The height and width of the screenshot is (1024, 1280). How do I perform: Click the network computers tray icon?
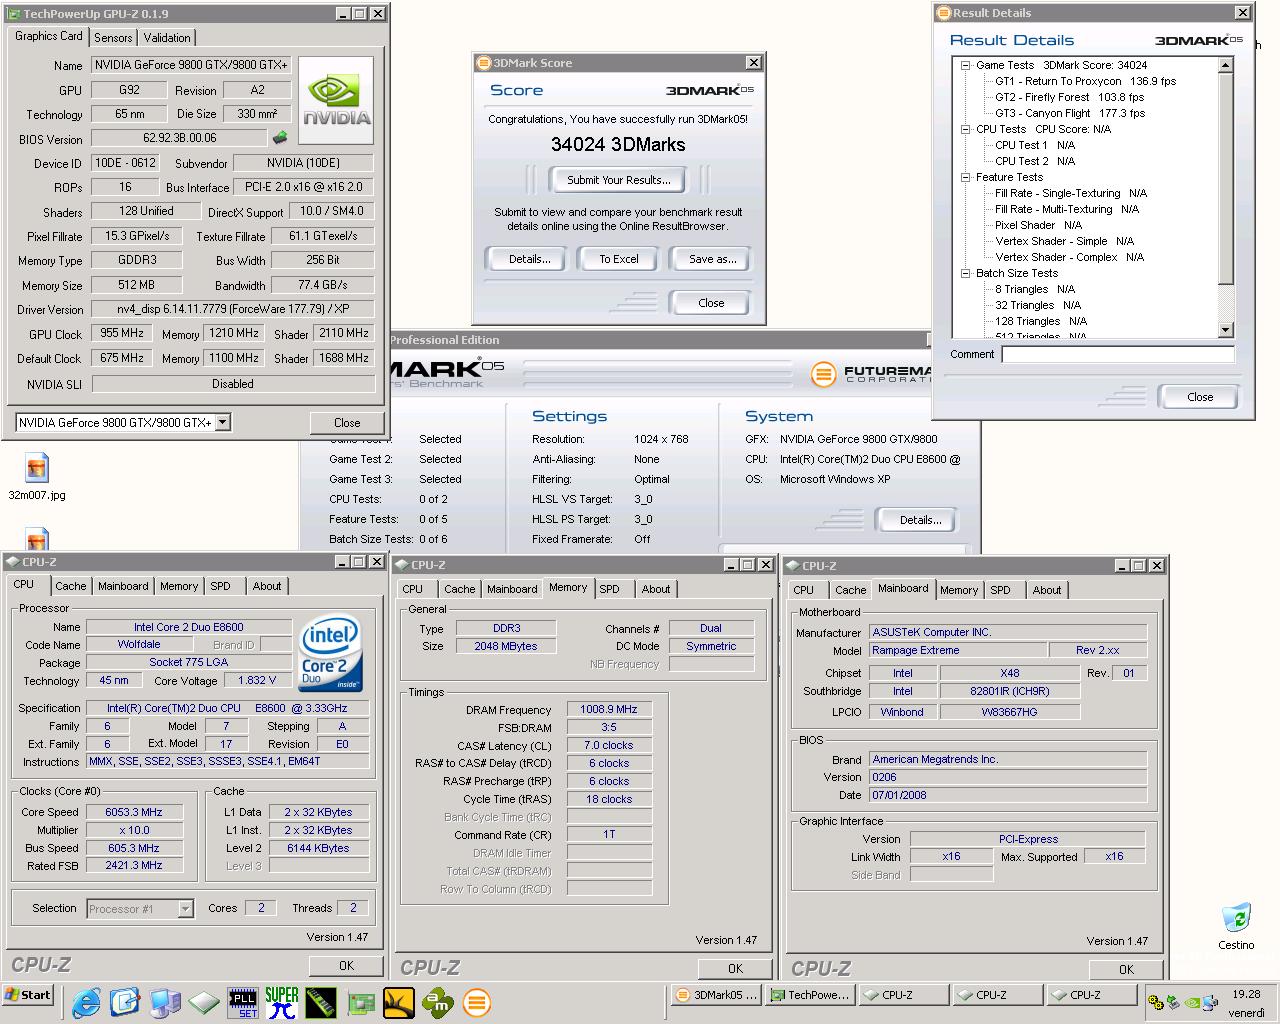1211,1002
